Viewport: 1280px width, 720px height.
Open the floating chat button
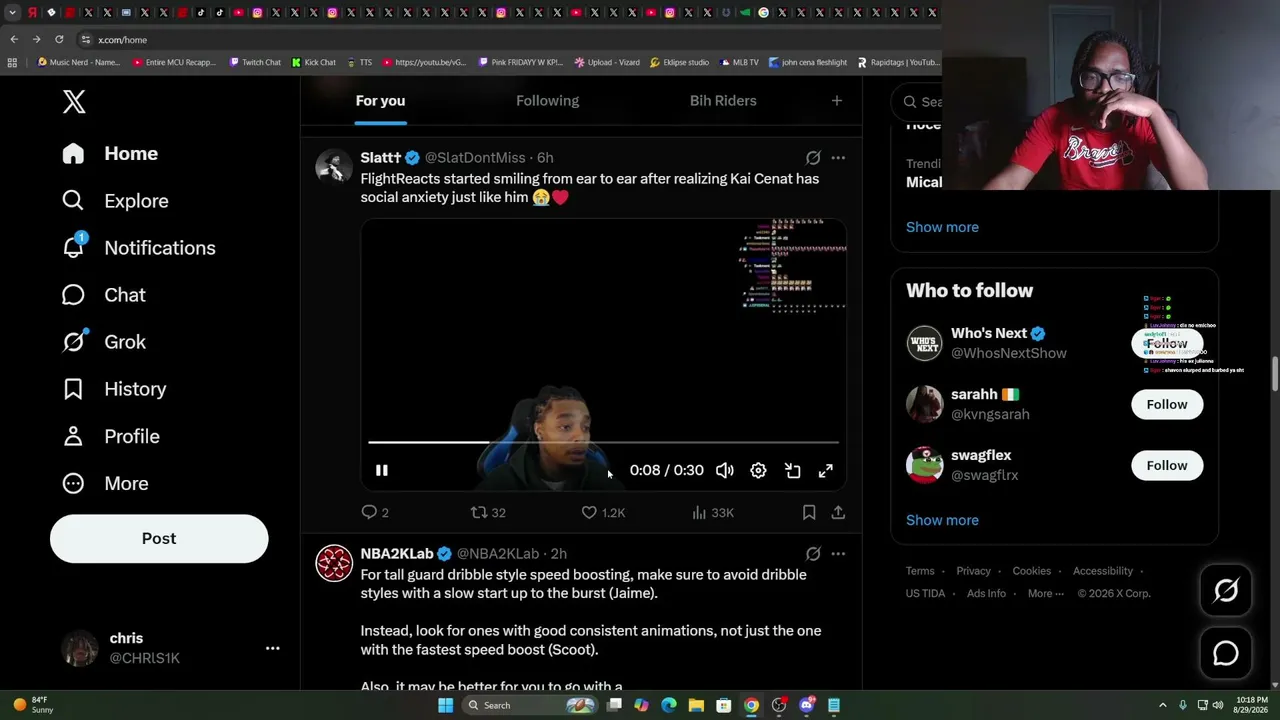click(1226, 653)
